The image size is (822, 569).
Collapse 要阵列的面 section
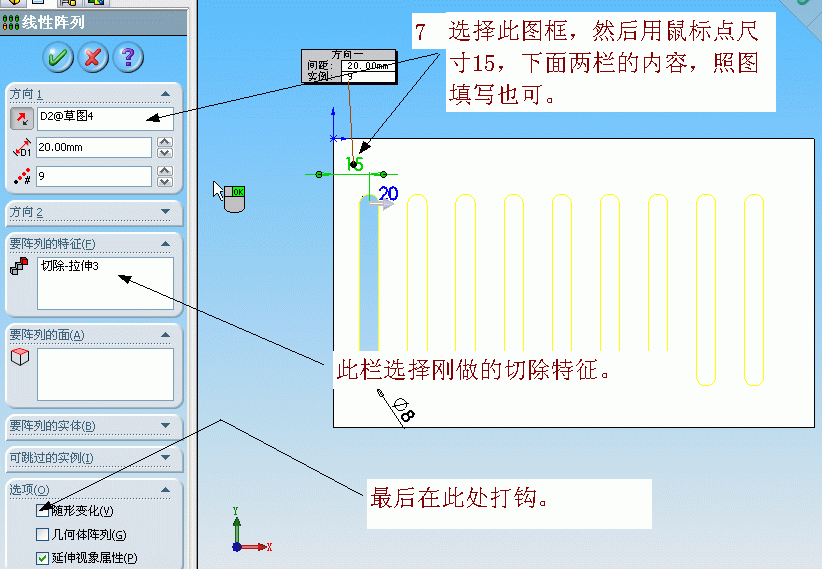point(166,335)
